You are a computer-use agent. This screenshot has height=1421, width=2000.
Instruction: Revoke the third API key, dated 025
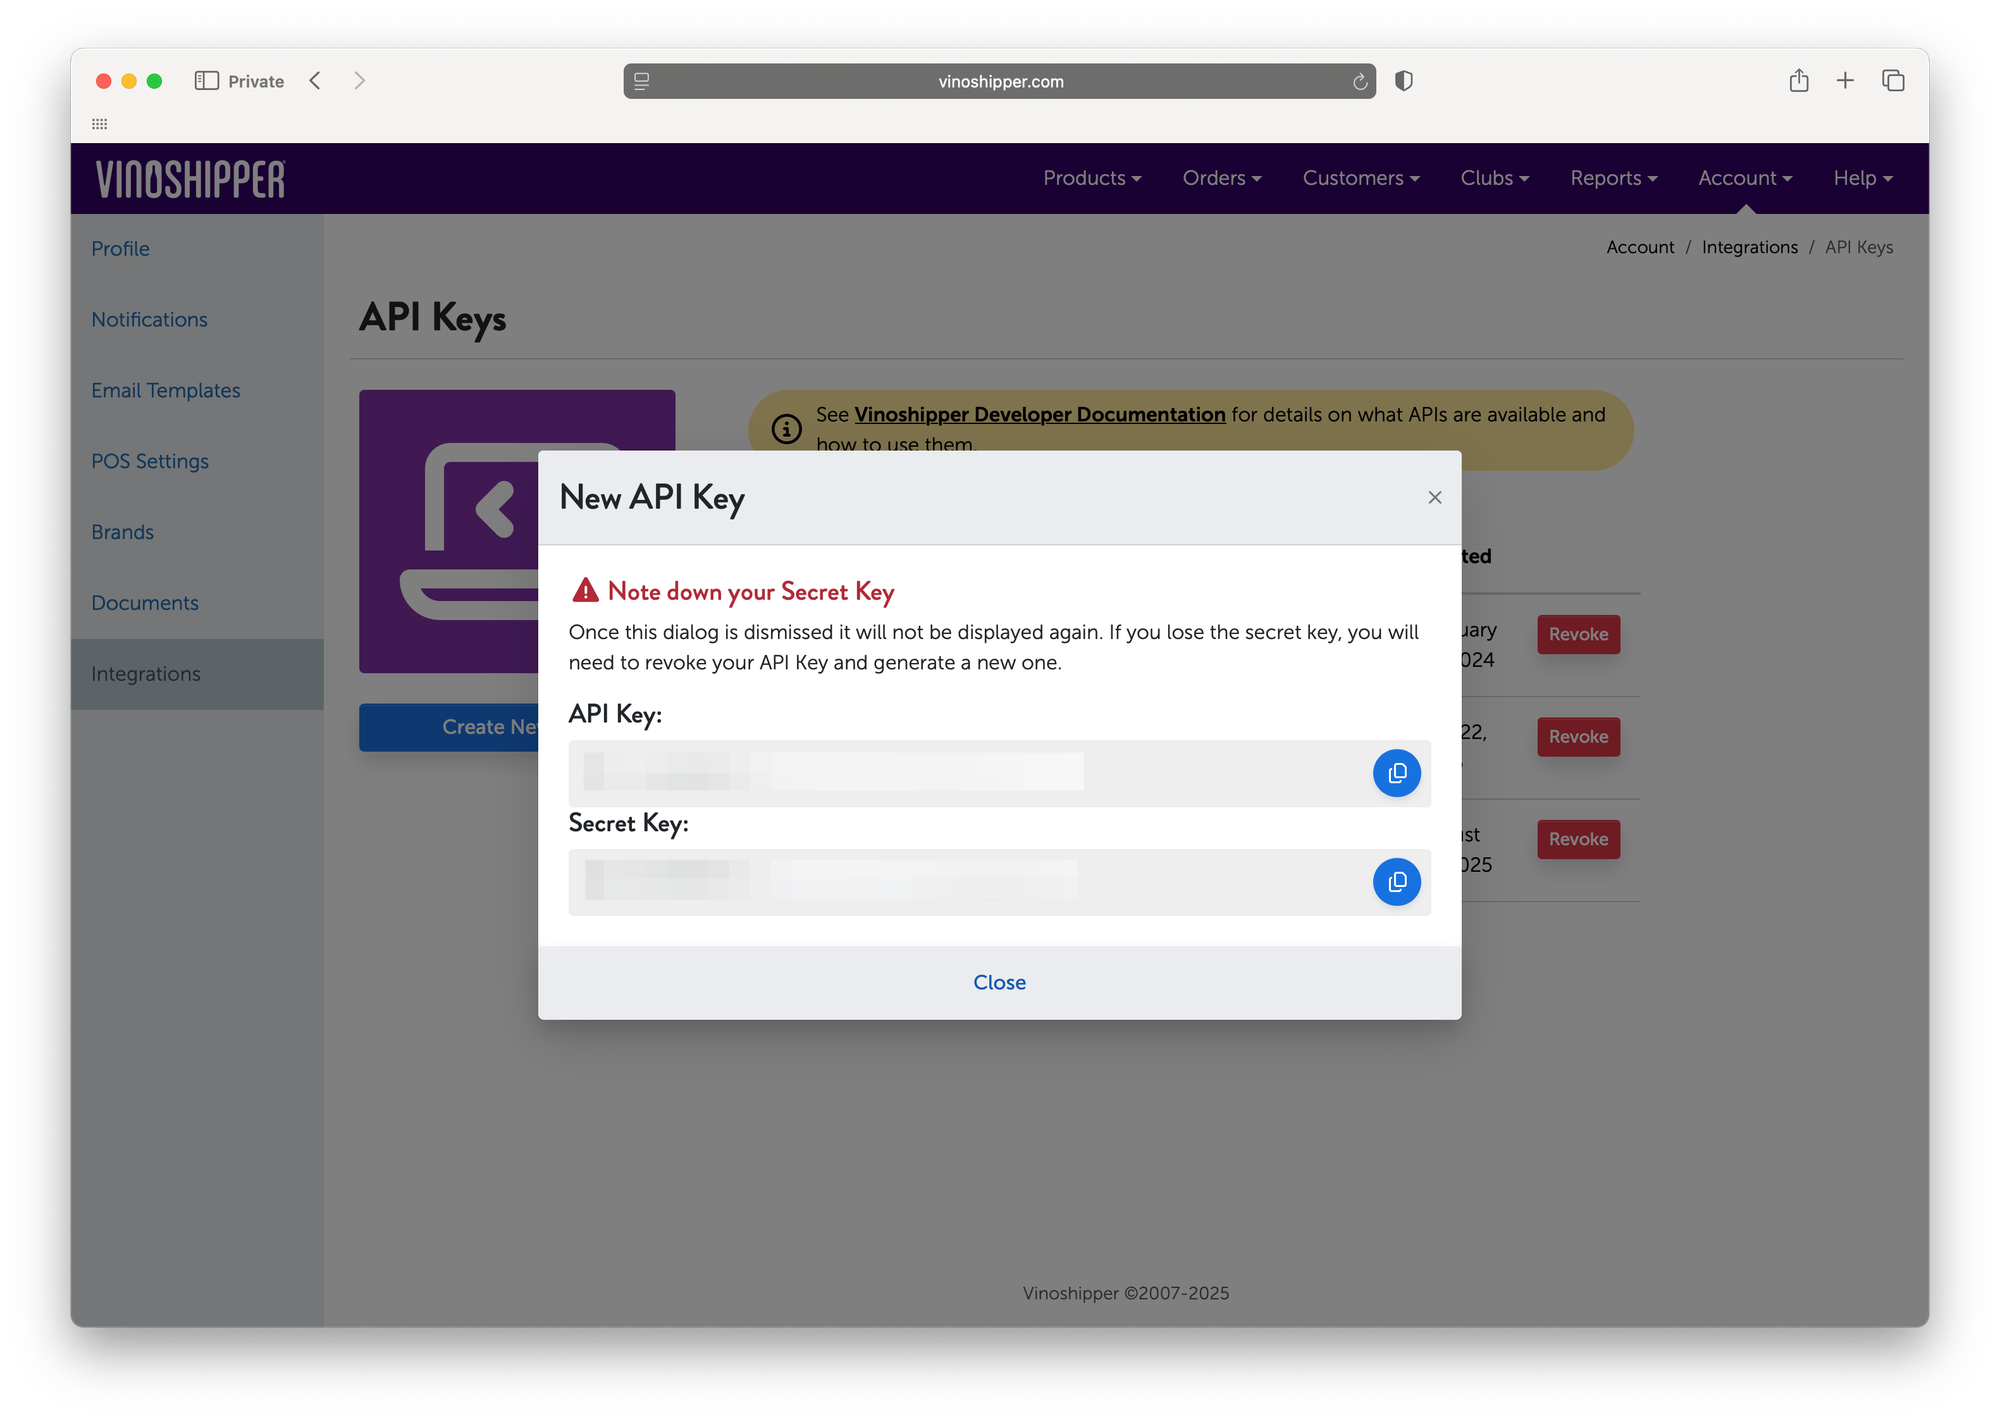coord(1578,839)
